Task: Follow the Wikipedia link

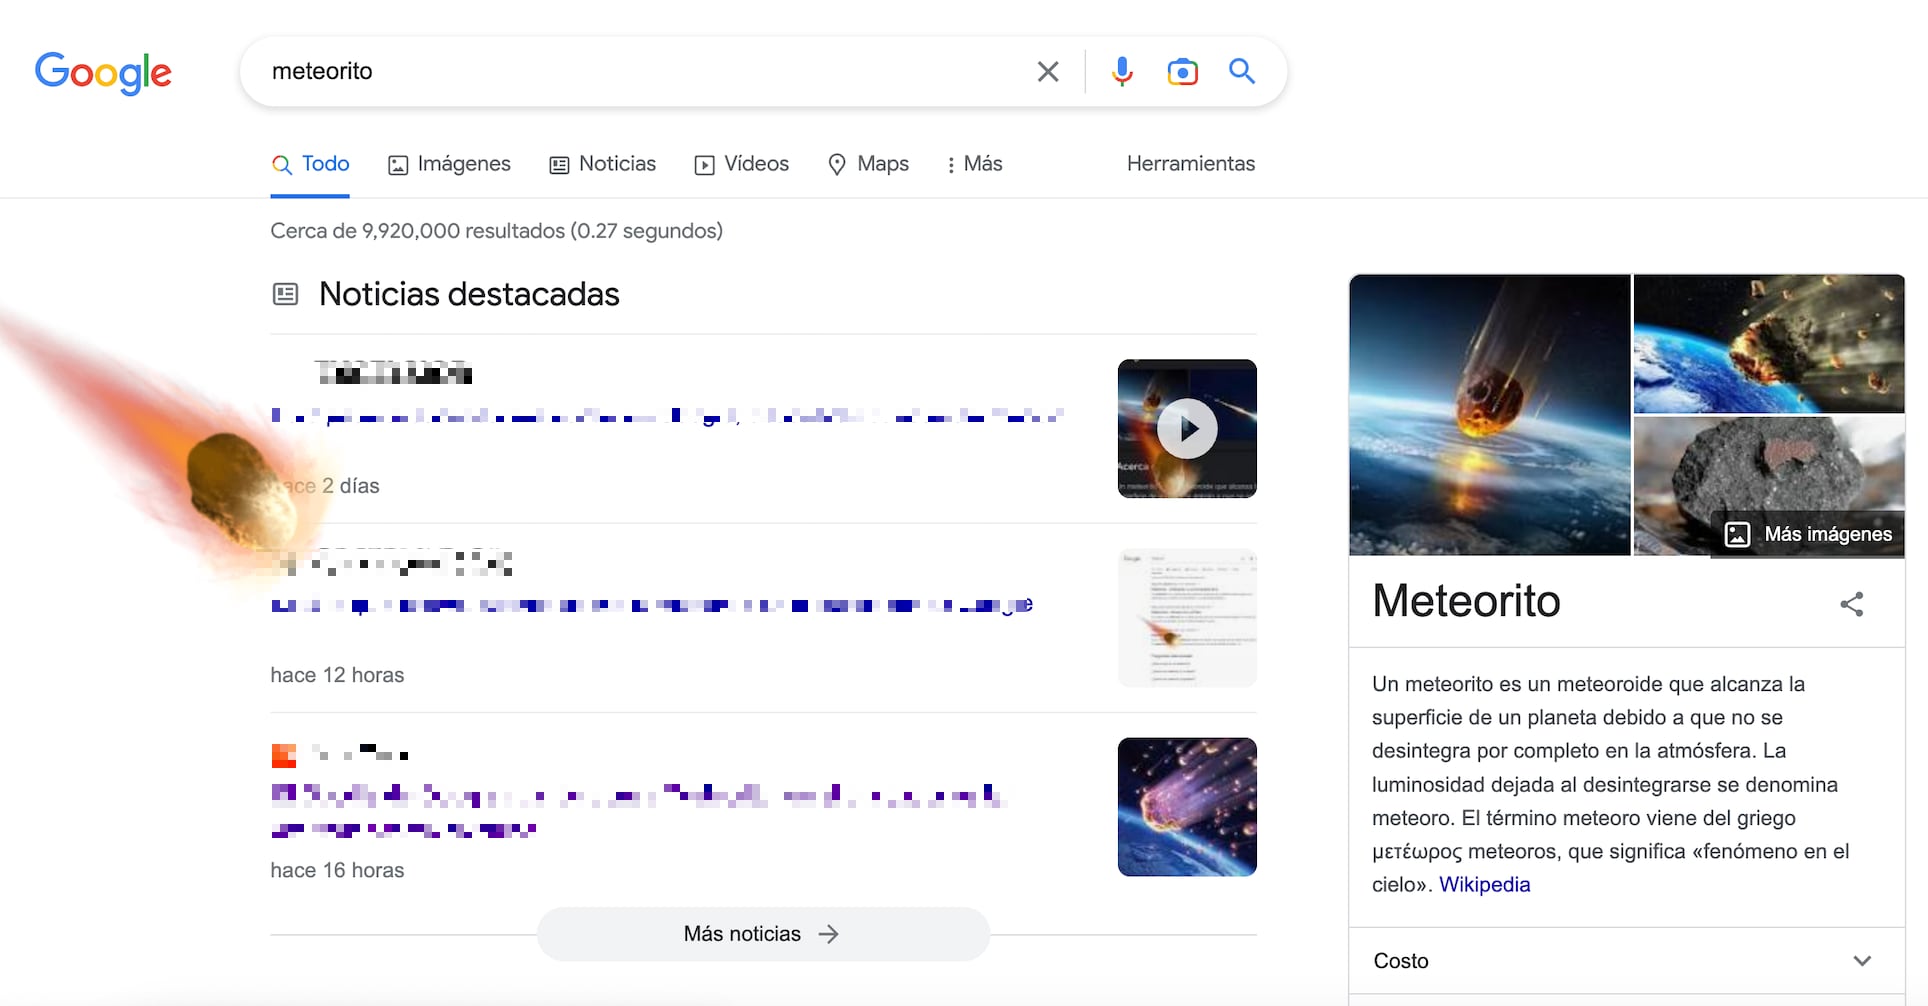Action: click(1484, 885)
